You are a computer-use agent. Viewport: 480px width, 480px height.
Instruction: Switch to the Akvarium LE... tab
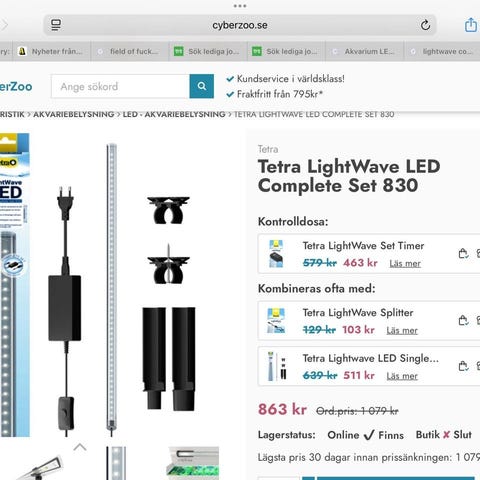(x=365, y=51)
